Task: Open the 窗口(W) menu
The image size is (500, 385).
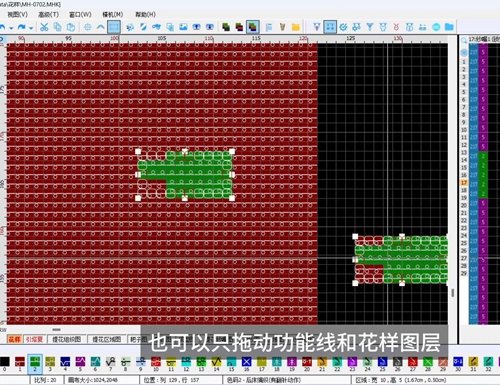Action: coord(80,14)
